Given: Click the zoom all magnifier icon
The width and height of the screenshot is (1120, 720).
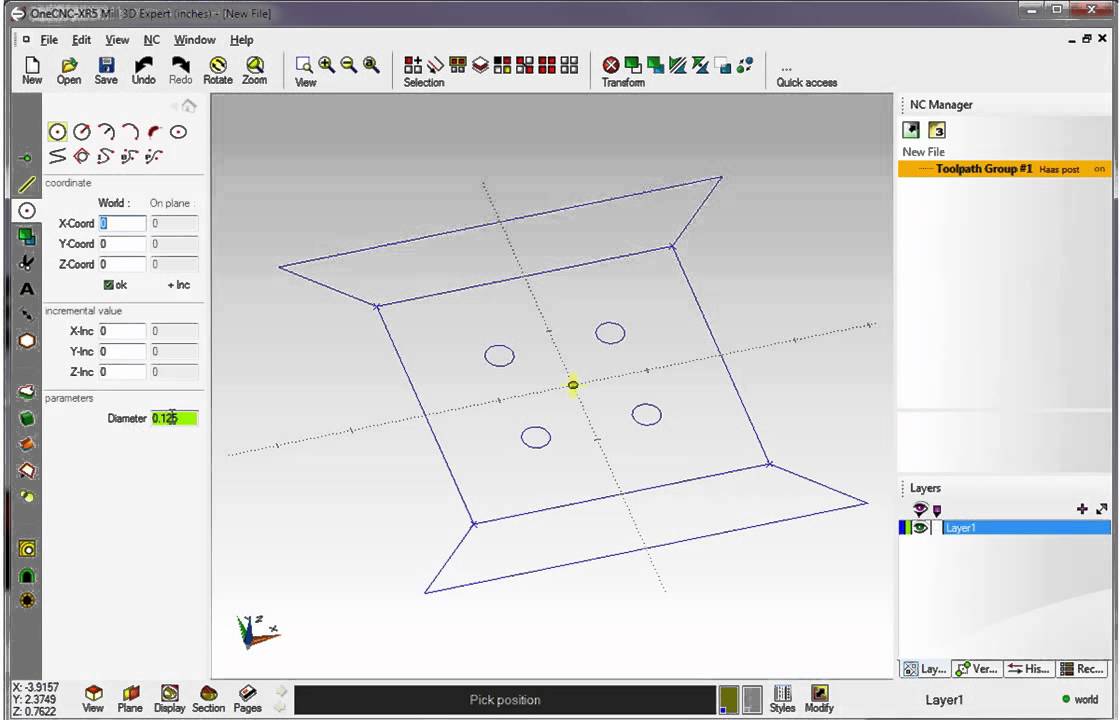Looking at the screenshot, I should coord(371,65).
